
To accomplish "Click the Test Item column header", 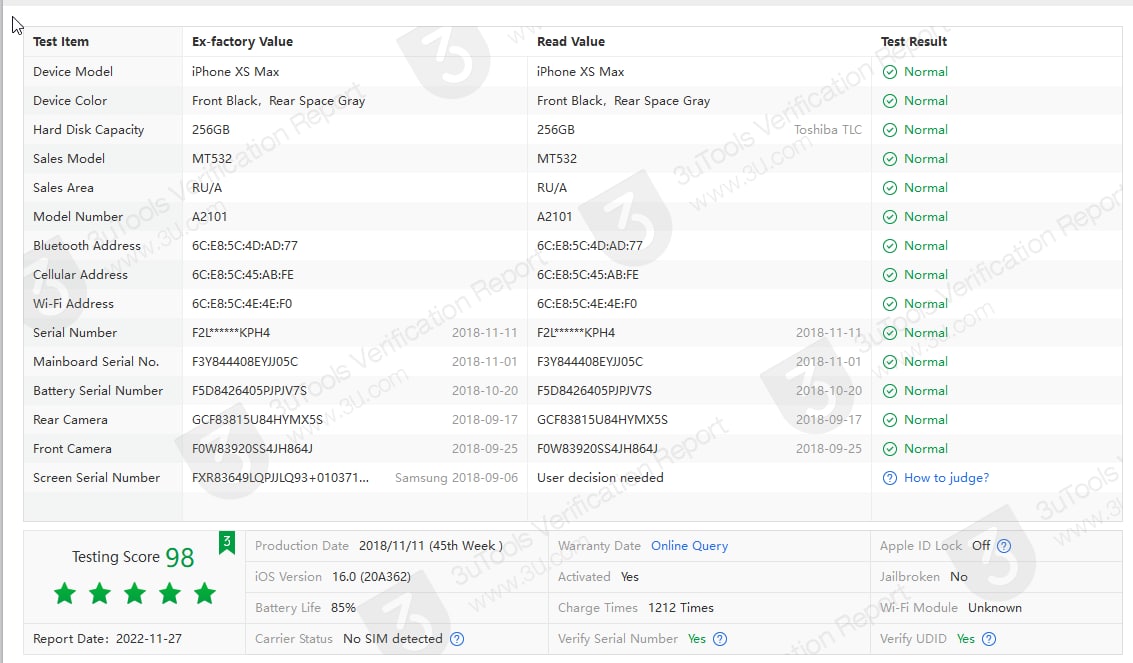I will (x=61, y=42).
